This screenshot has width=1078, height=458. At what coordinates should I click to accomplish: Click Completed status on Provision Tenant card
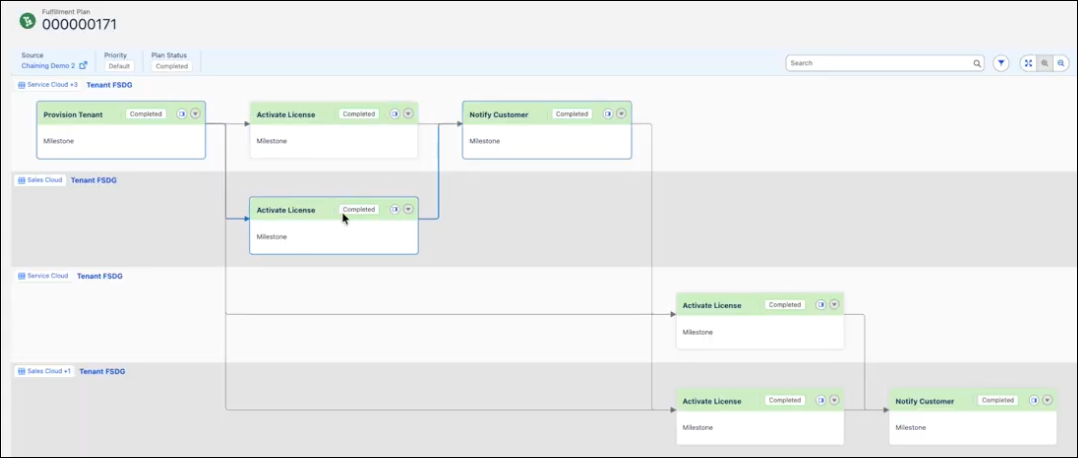pyautogui.click(x=146, y=114)
